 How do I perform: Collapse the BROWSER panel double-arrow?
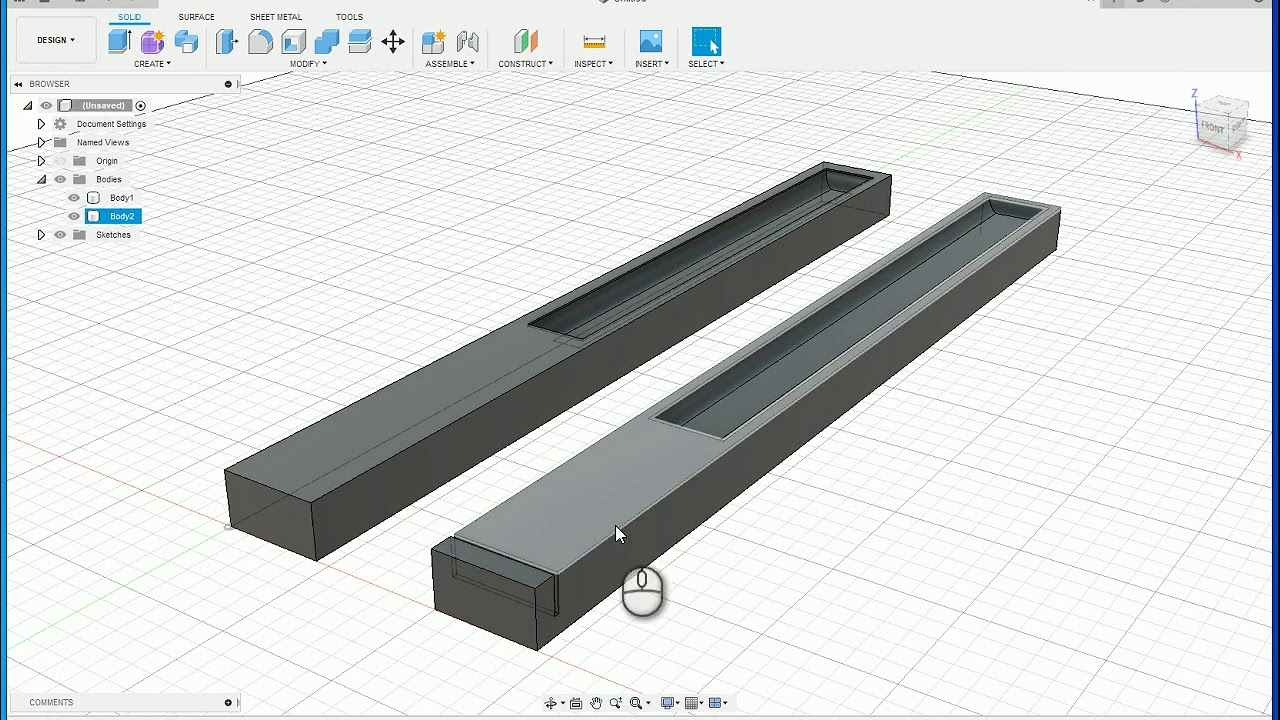pos(18,84)
